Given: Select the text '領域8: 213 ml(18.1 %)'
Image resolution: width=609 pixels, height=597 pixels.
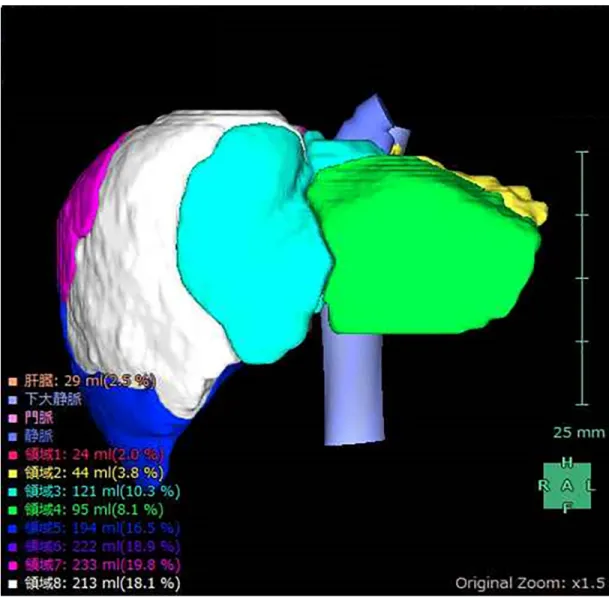Looking at the screenshot, I should [102, 583].
